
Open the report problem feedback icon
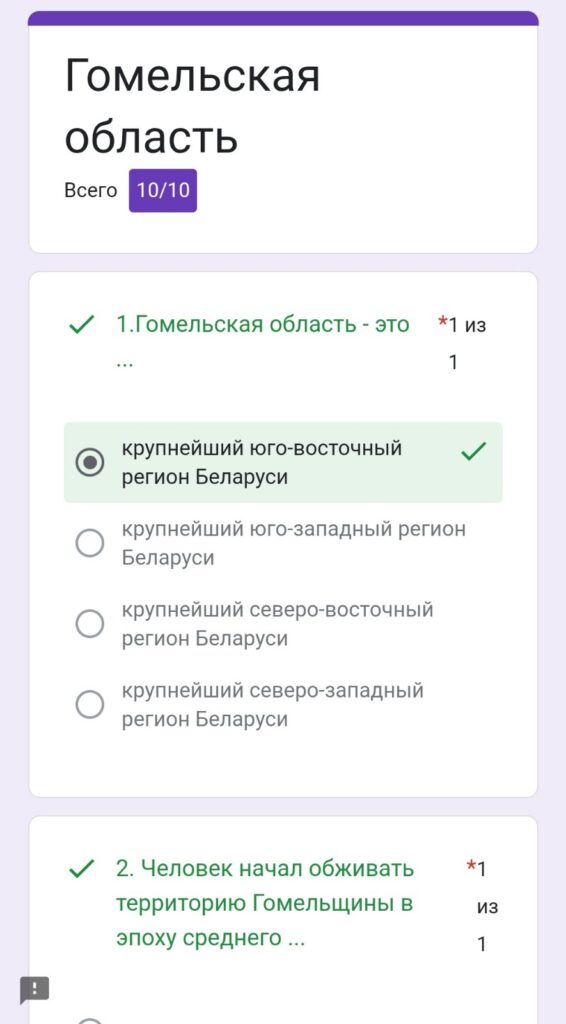coord(34,989)
